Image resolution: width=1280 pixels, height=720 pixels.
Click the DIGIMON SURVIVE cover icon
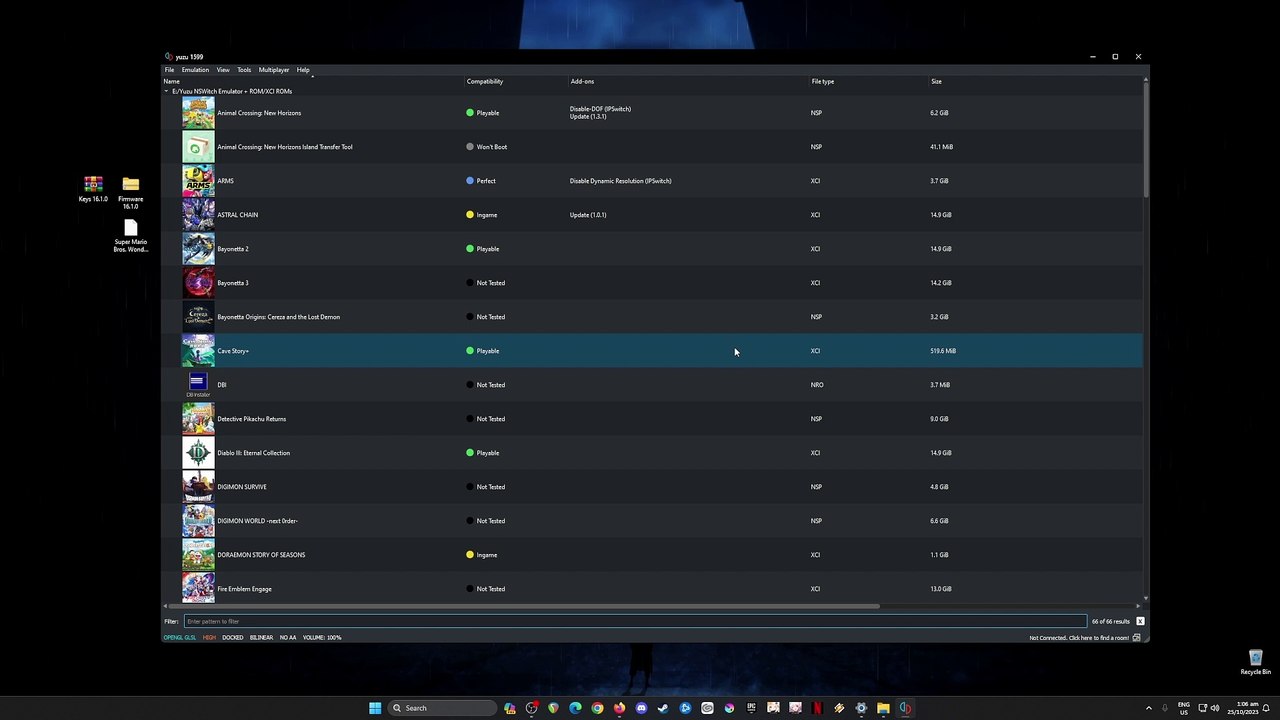(x=198, y=487)
